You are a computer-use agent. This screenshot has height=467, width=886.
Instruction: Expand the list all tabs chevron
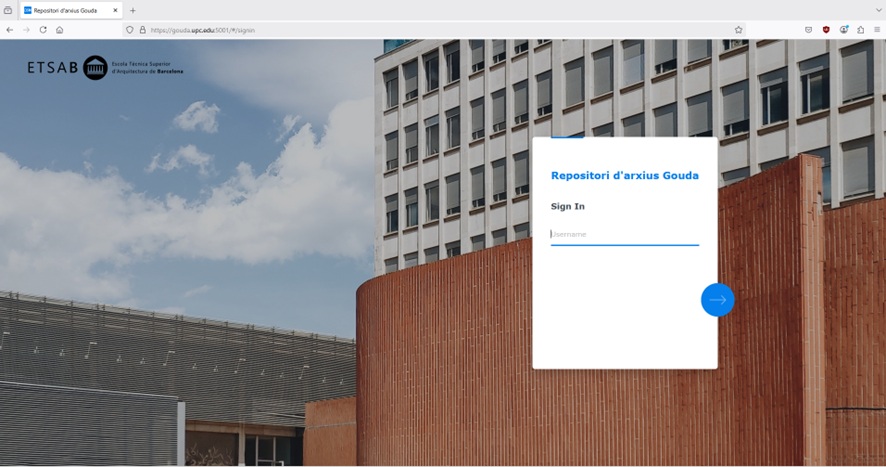878,10
